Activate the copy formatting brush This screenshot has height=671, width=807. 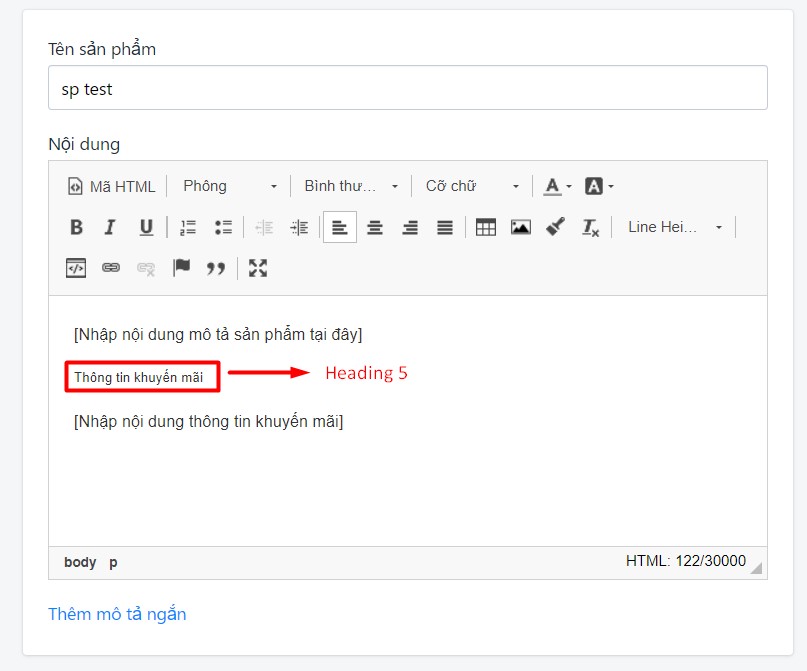pyautogui.click(x=556, y=227)
